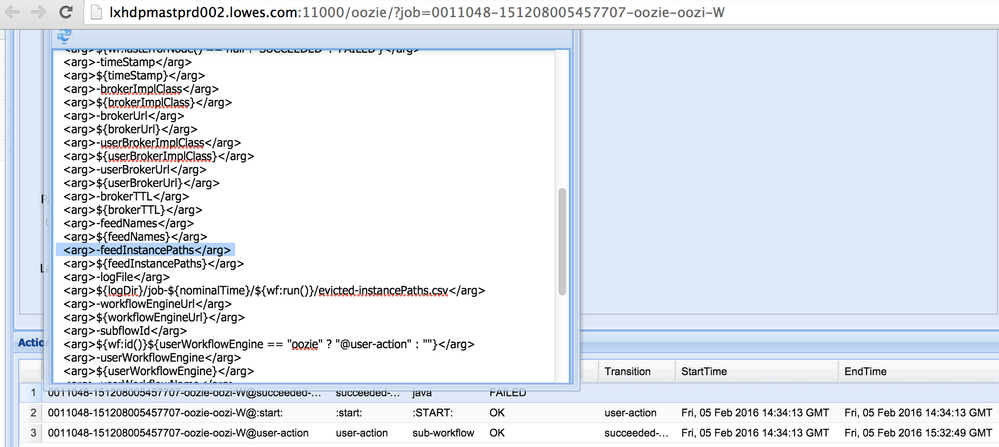Click the ${brokerImplClass} arg line
Image resolution: width=999 pixels, height=447 pixels.
(x=147, y=103)
